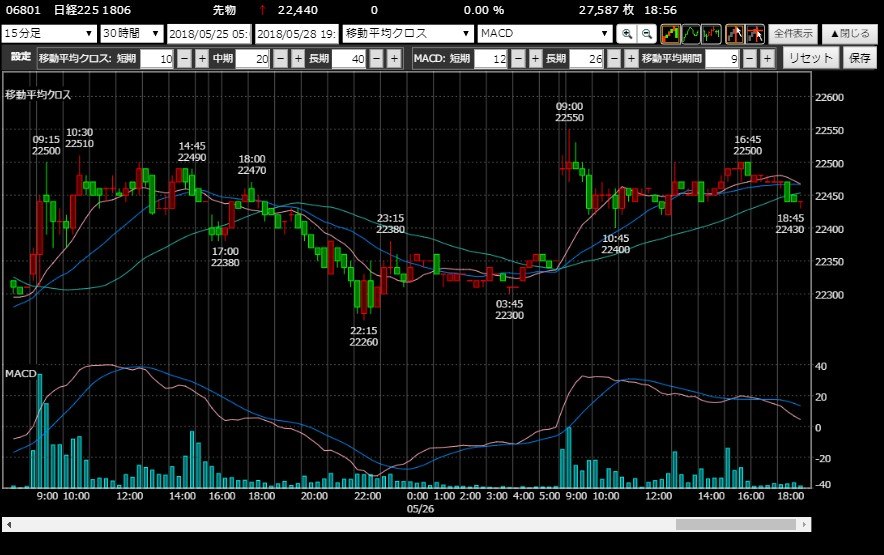
Task: Save settings with 保存 button
Action: 860,58
